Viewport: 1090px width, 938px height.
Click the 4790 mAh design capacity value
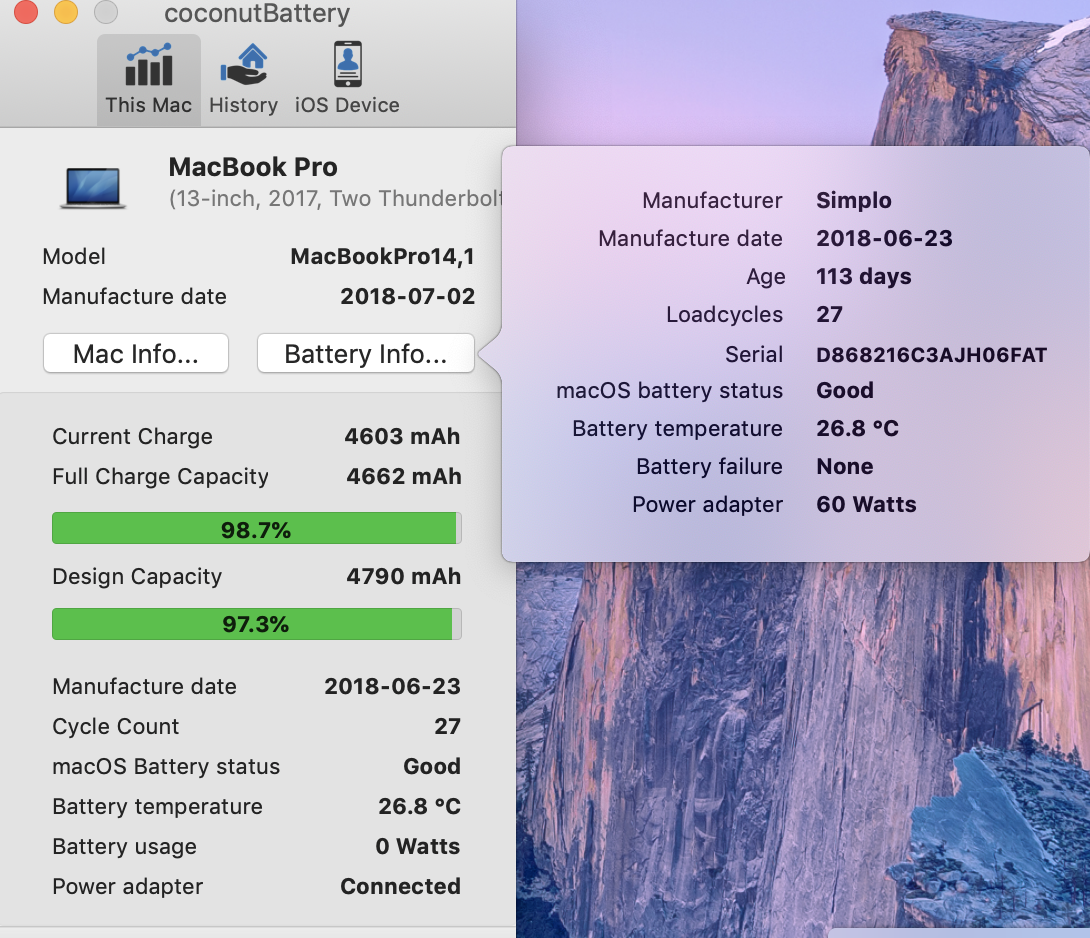(403, 576)
